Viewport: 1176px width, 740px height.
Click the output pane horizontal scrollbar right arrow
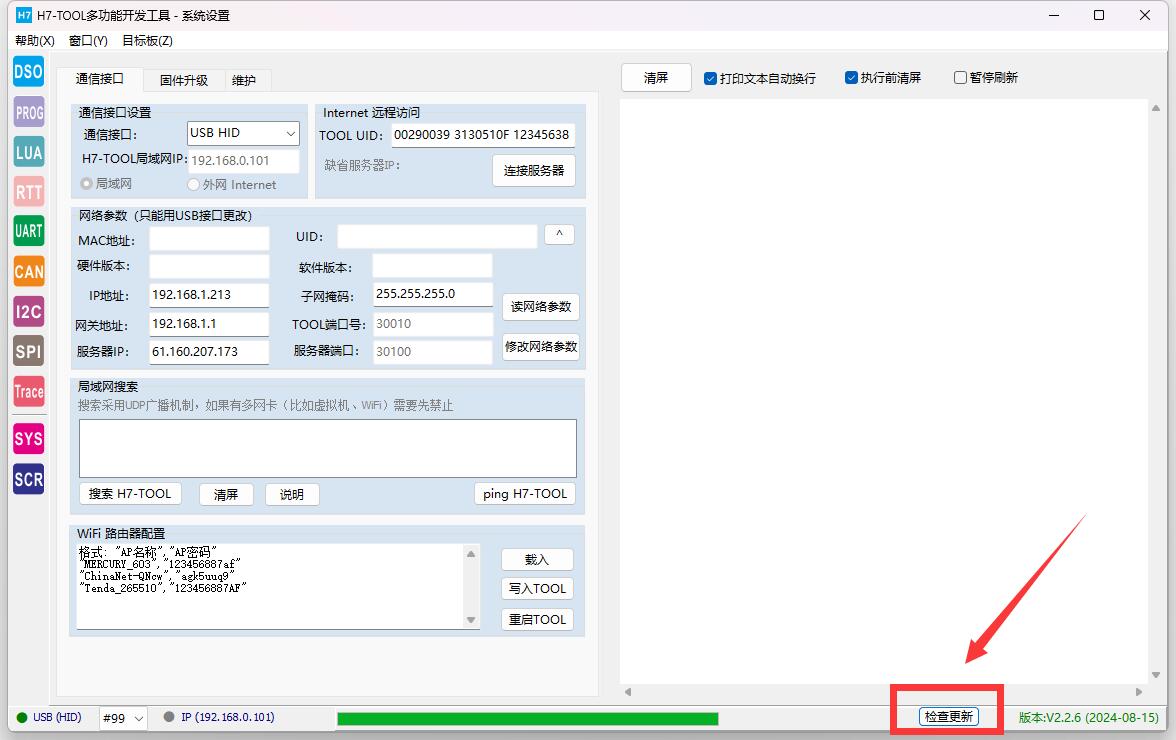pos(1138,692)
